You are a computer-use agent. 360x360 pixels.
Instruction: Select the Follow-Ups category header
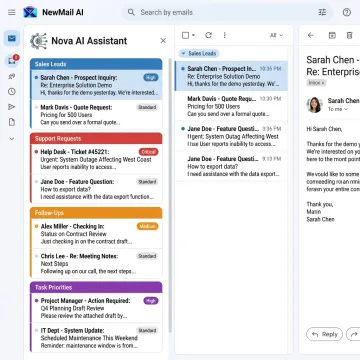pyautogui.click(x=96, y=213)
